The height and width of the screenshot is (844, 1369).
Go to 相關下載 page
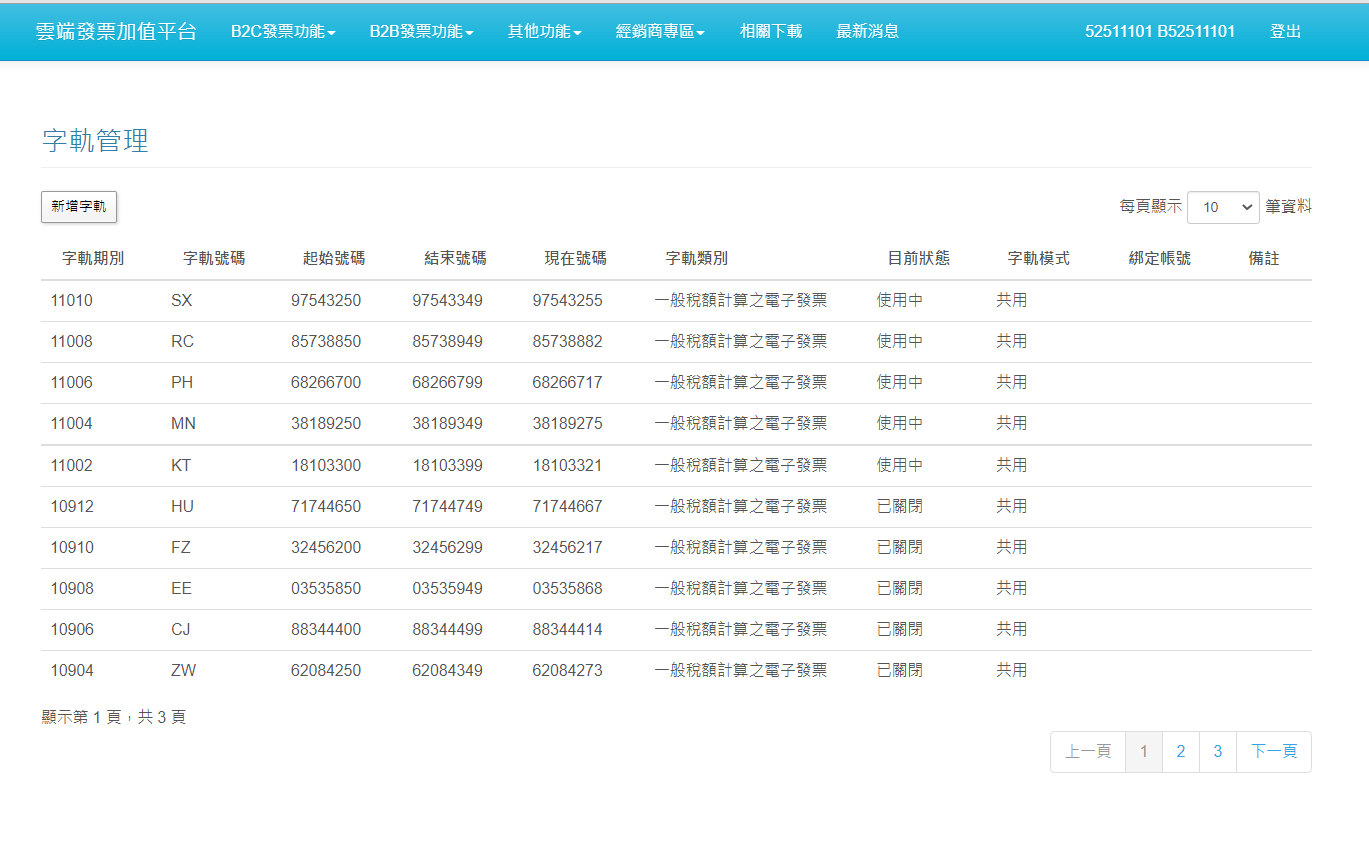pyautogui.click(x=770, y=31)
